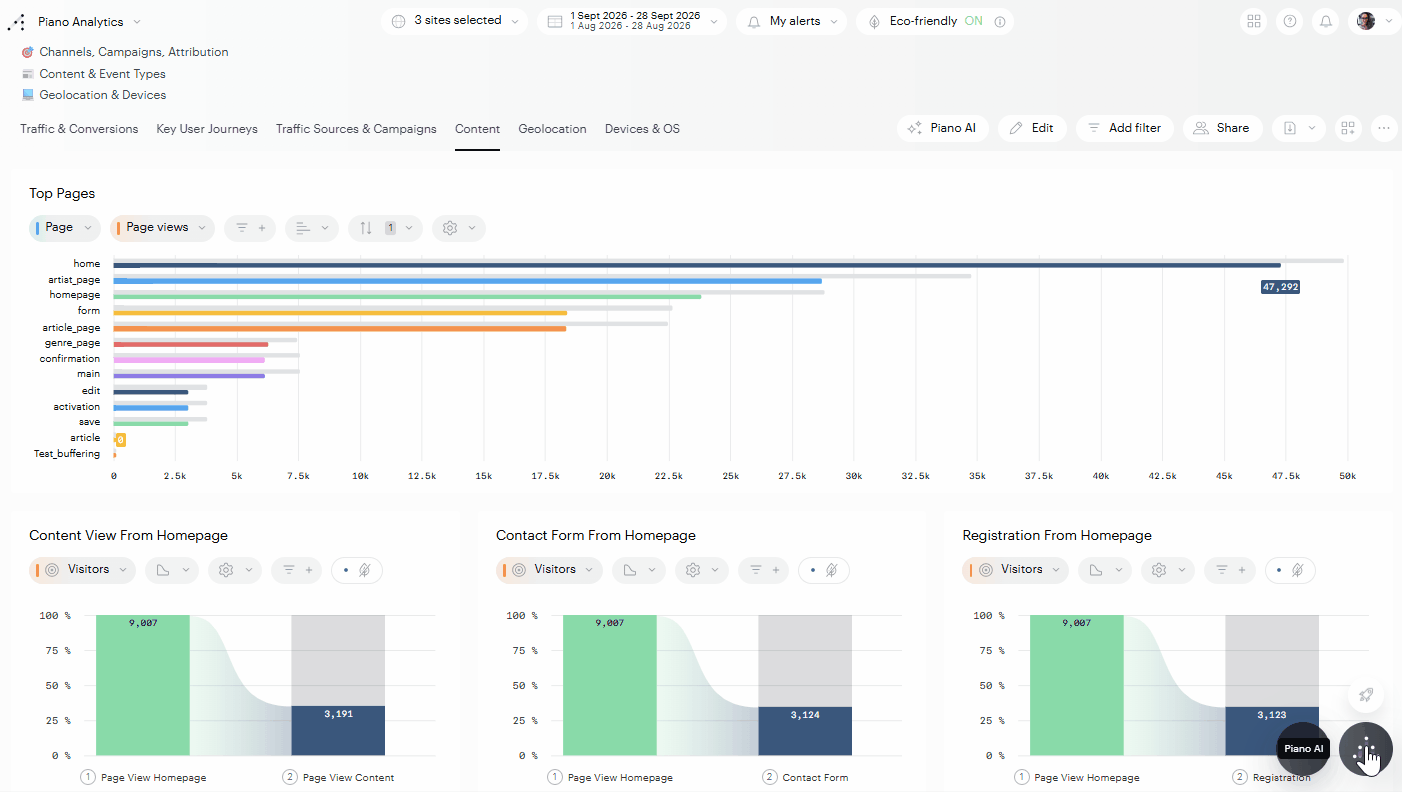Click the Add filter button

pos(1125,128)
